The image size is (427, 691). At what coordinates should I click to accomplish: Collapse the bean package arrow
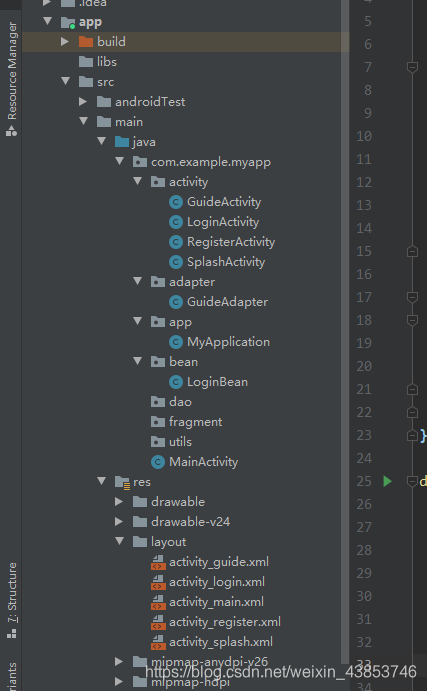click(138, 361)
